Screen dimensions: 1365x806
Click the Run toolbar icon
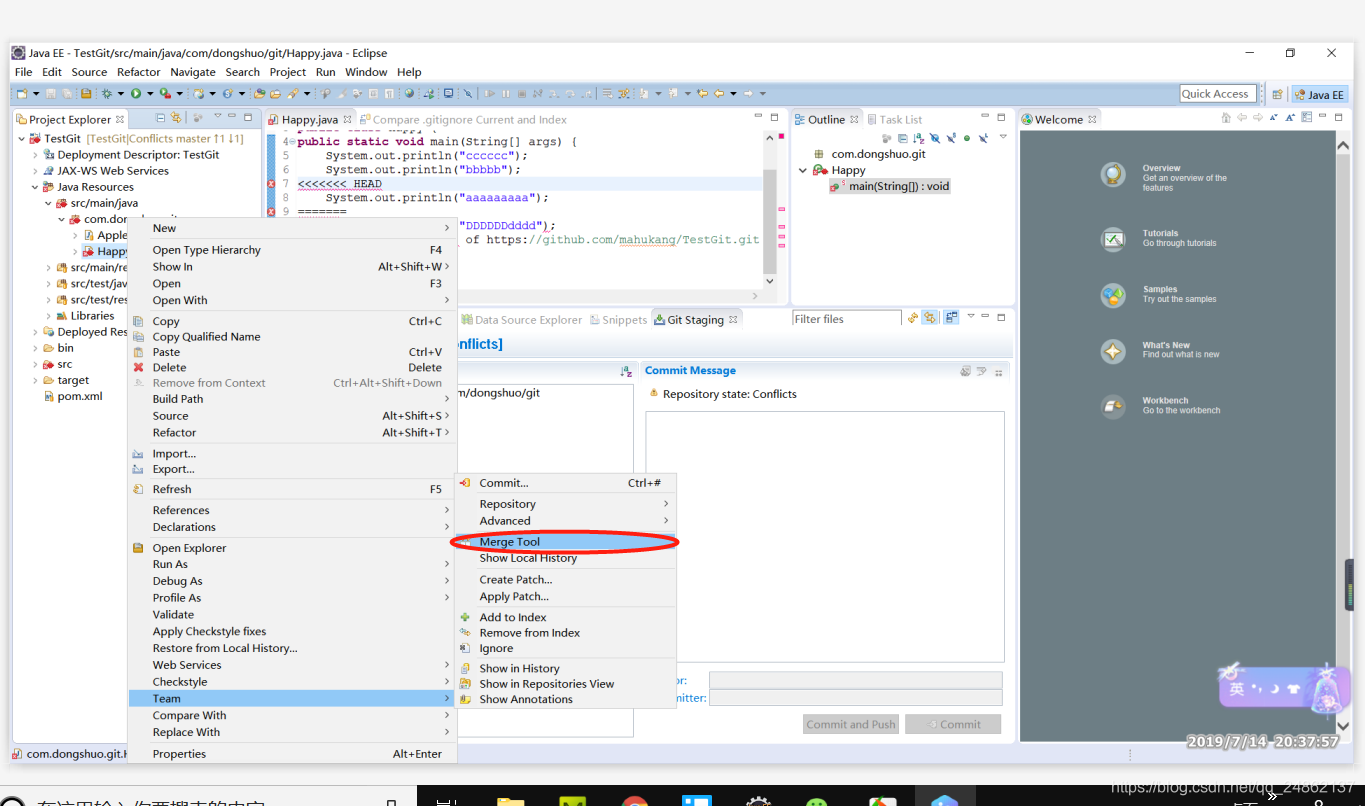click(136, 94)
